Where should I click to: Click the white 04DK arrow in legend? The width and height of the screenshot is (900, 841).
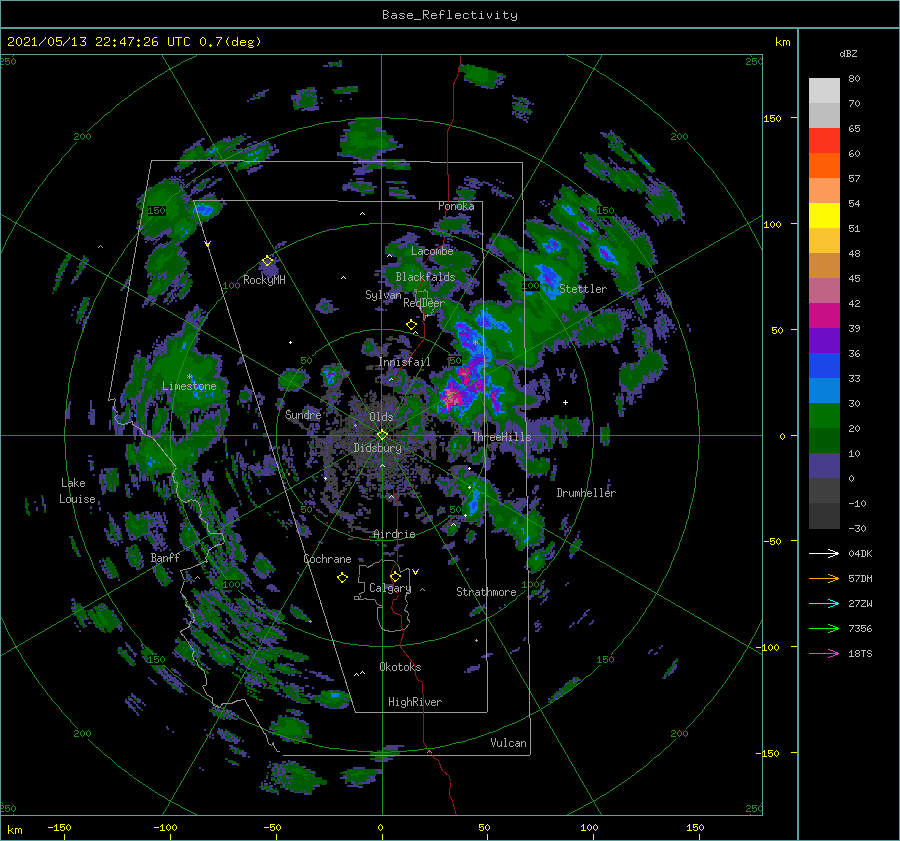click(x=824, y=553)
